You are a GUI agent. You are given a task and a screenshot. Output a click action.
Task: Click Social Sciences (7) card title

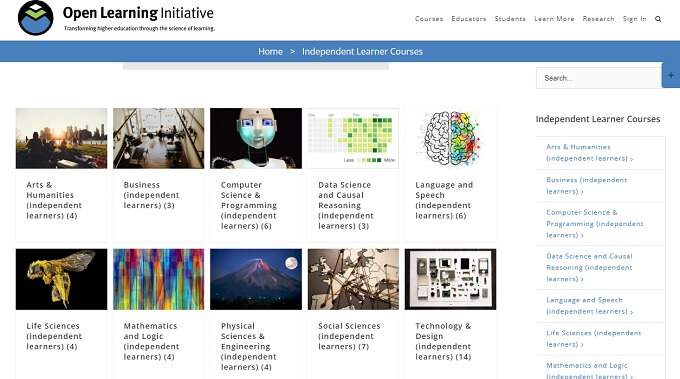(x=349, y=336)
